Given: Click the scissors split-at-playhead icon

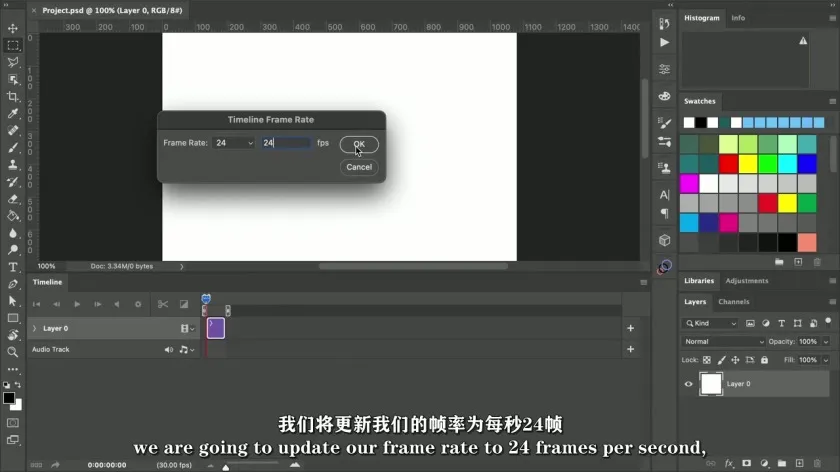Looking at the screenshot, I should [163, 304].
